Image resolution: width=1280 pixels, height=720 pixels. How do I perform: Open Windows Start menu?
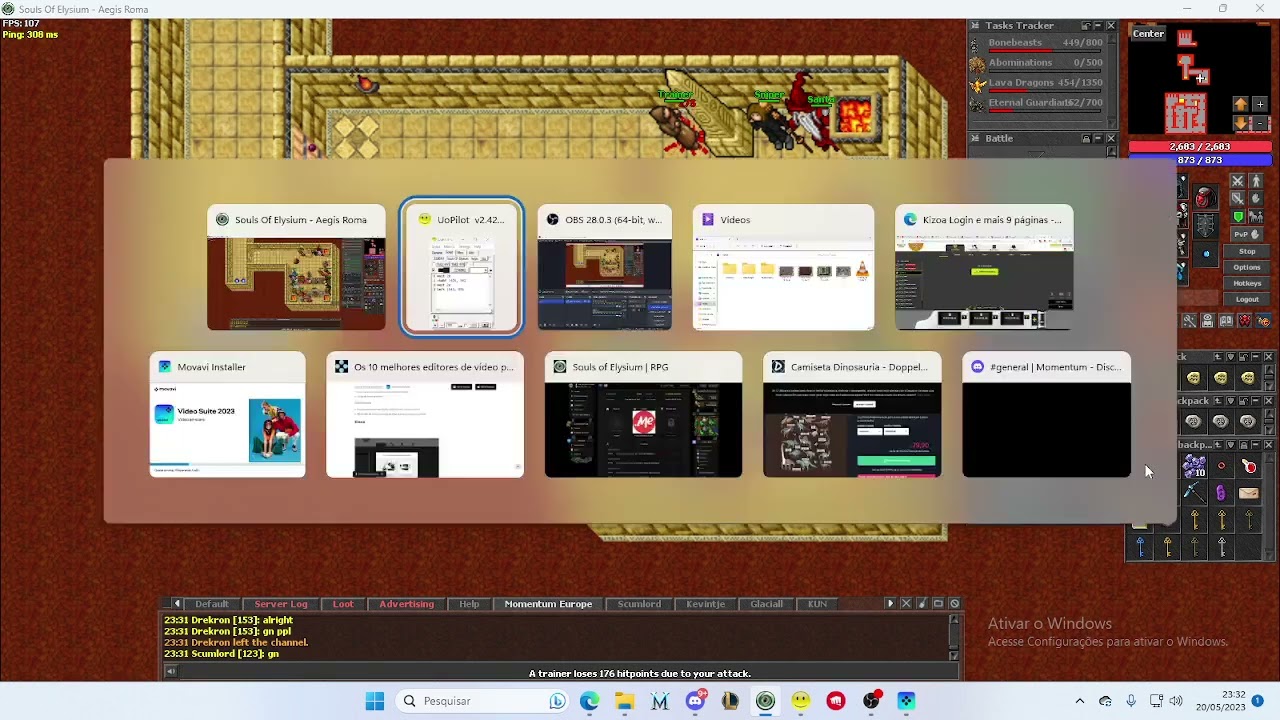(x=375, y=701)
